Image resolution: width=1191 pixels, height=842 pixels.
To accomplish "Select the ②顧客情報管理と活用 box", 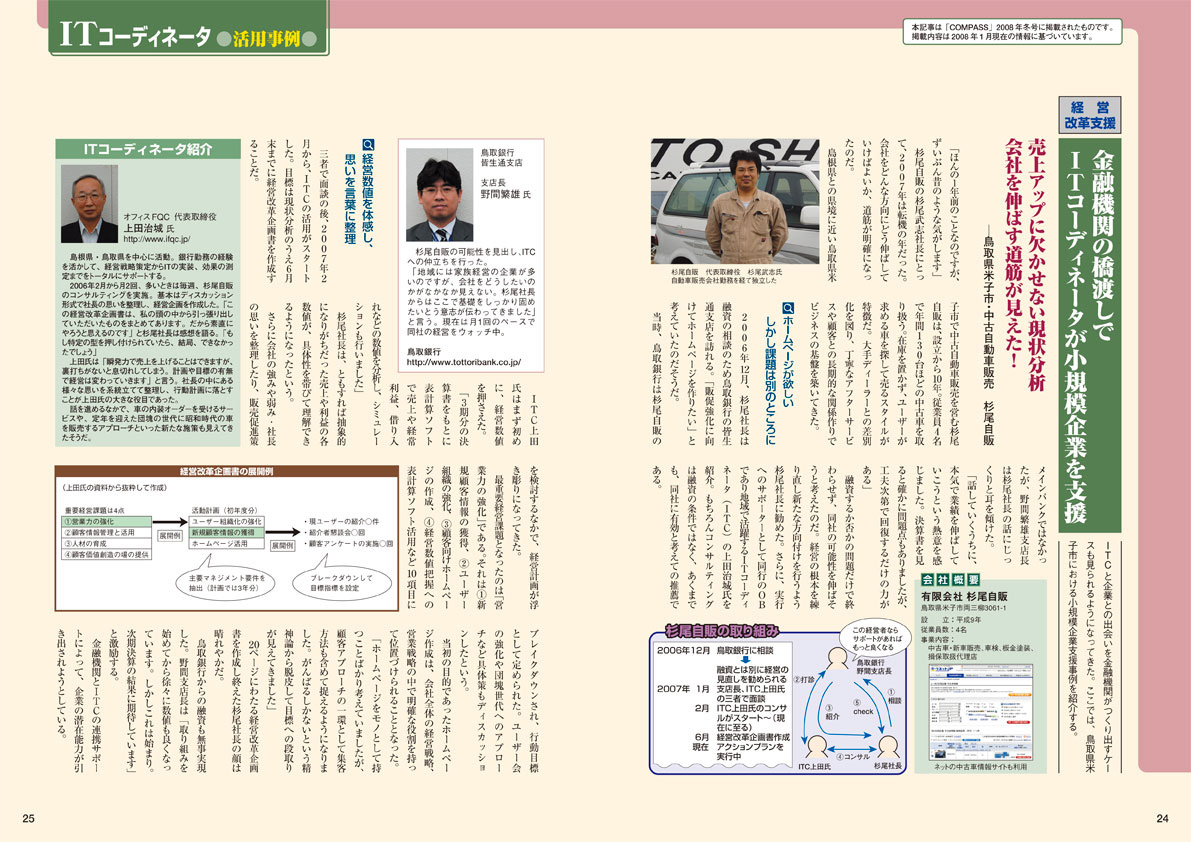I will click(106, 533).
